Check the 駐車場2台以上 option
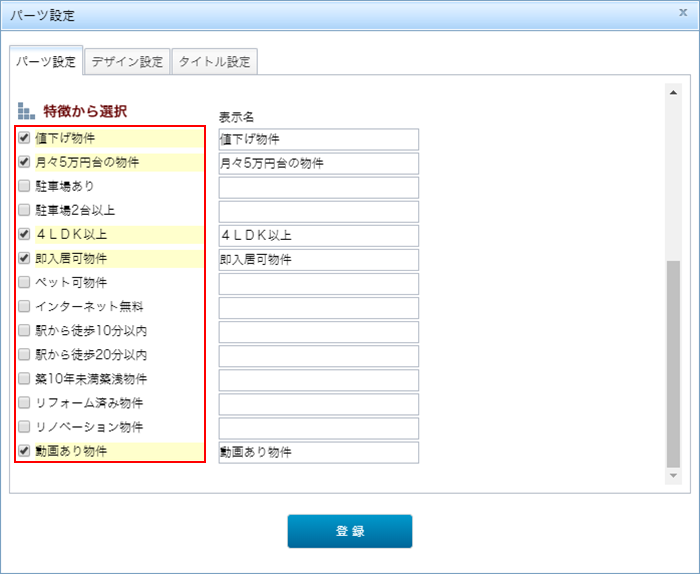This screenshot has width=700, height=574. click(x=24, y=210)
